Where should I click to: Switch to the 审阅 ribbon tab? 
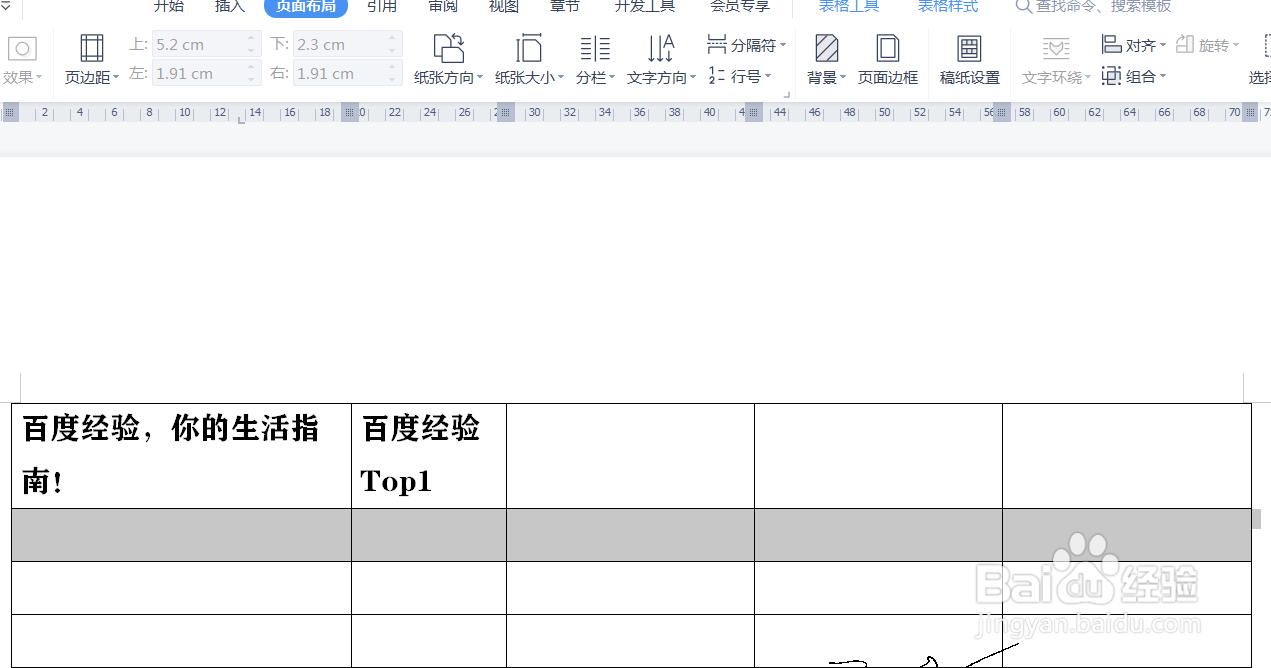coord(442,6)
